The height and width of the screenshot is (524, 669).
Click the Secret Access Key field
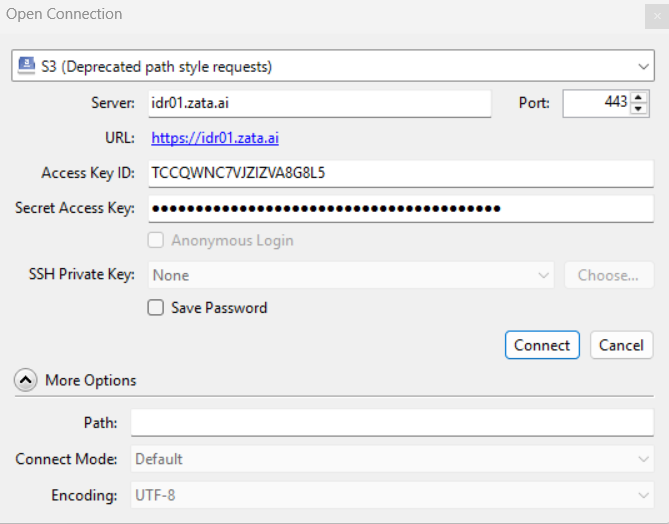pos(400,208)
